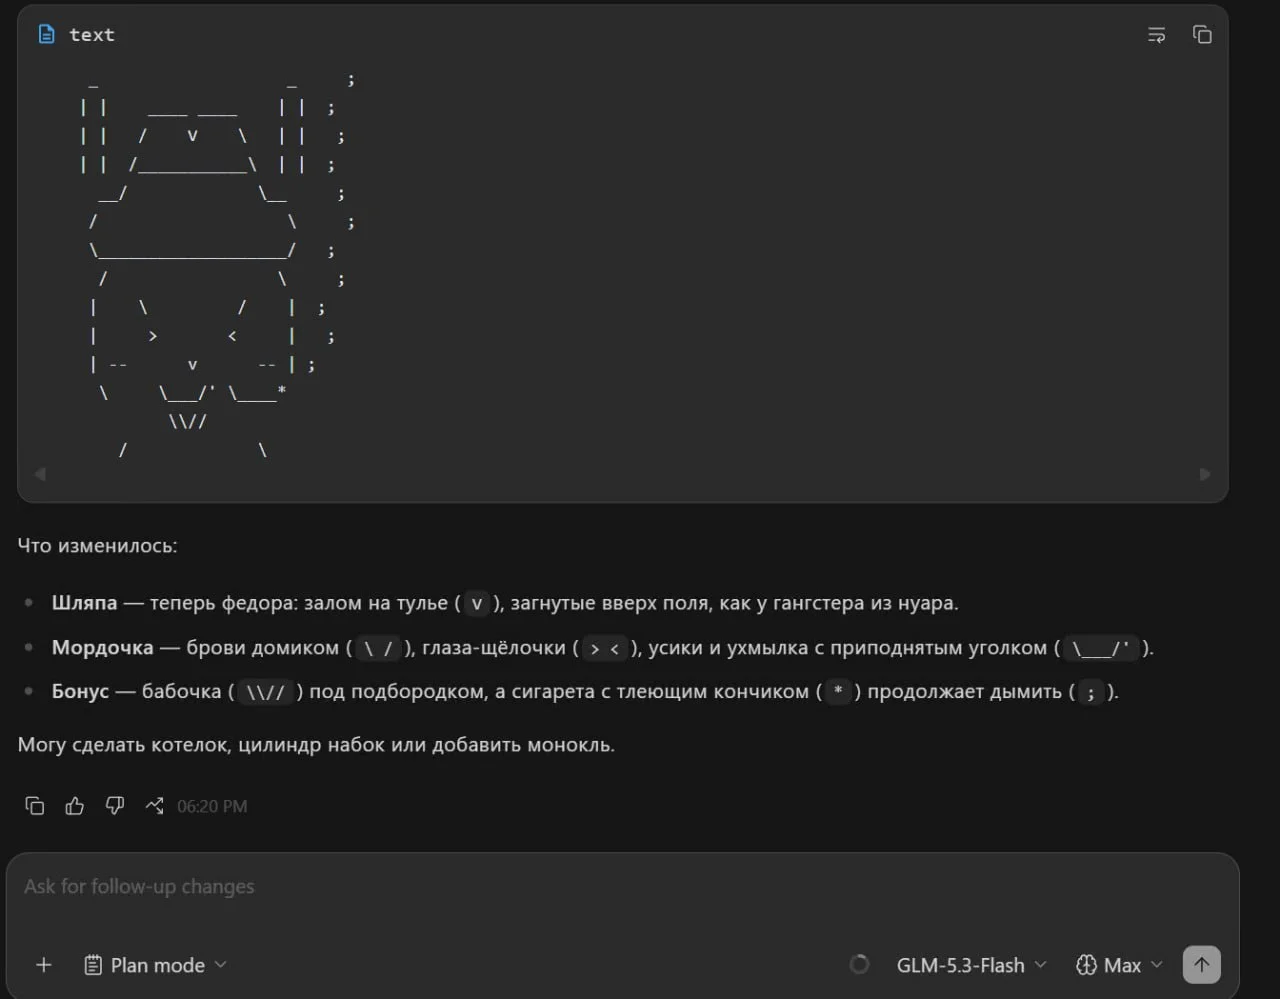
Task: Focus the Ask for follow-up changes field
Action: (622, 887)
